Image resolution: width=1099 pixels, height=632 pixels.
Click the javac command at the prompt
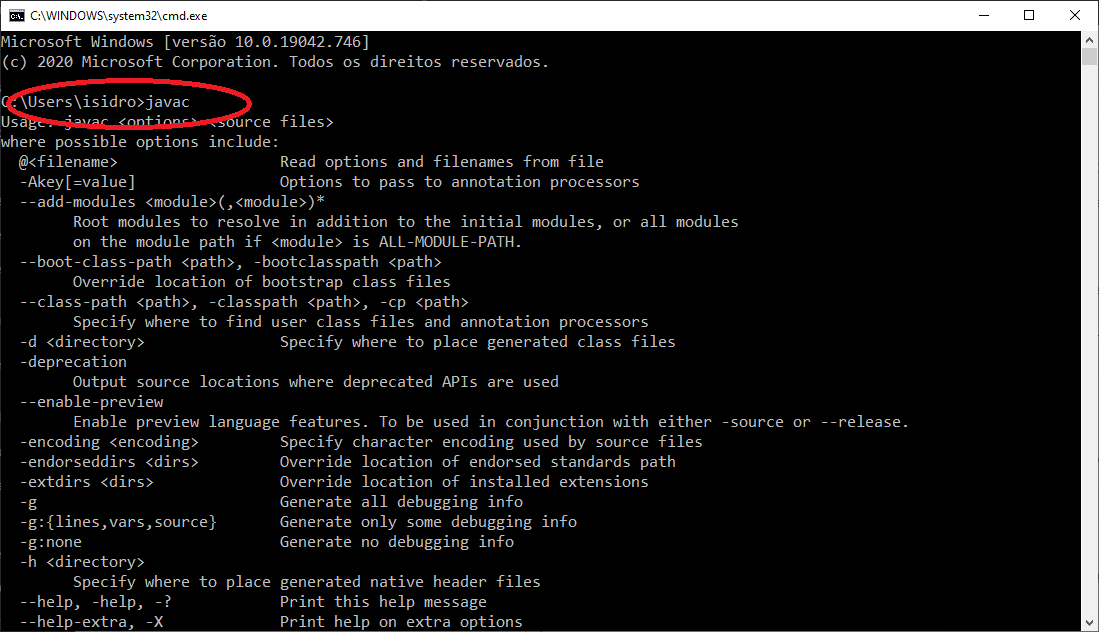[x=168, y=102]
